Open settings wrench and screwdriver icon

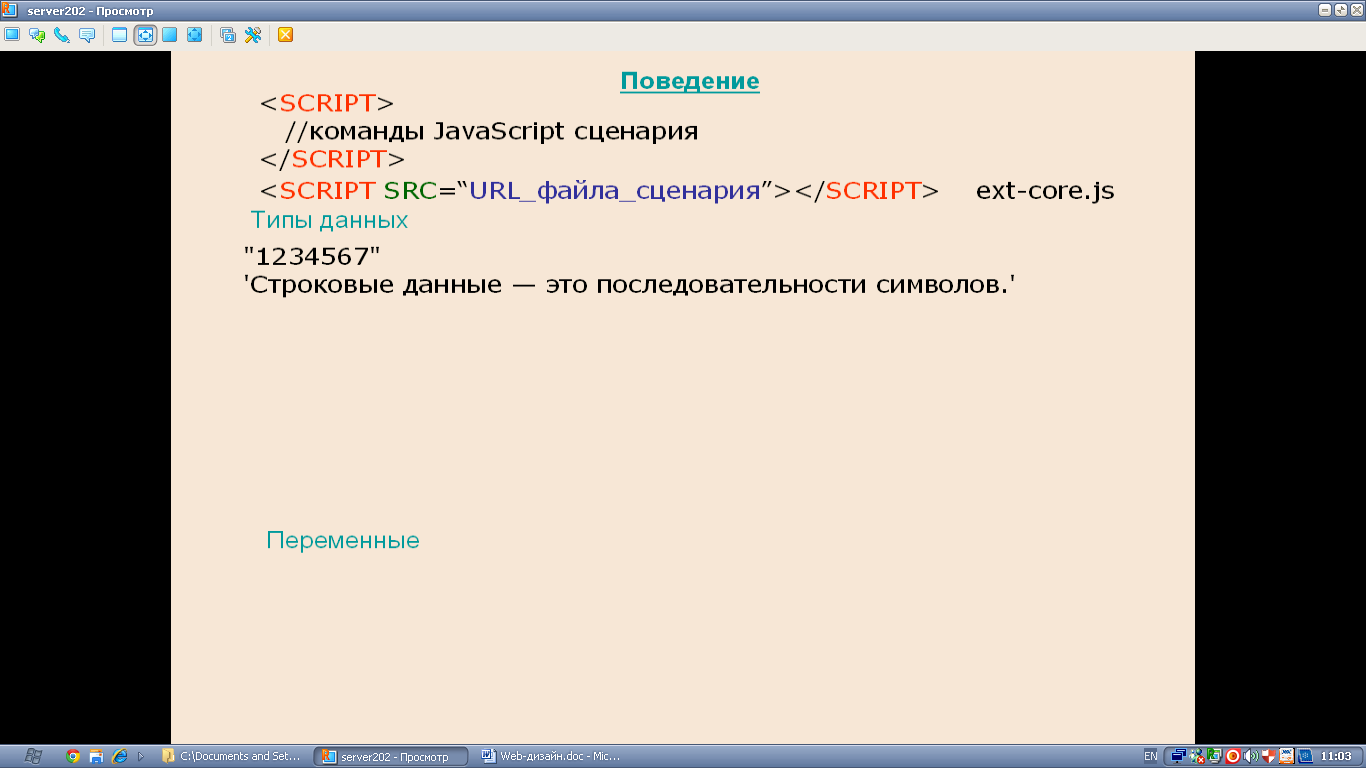[253, 35]
